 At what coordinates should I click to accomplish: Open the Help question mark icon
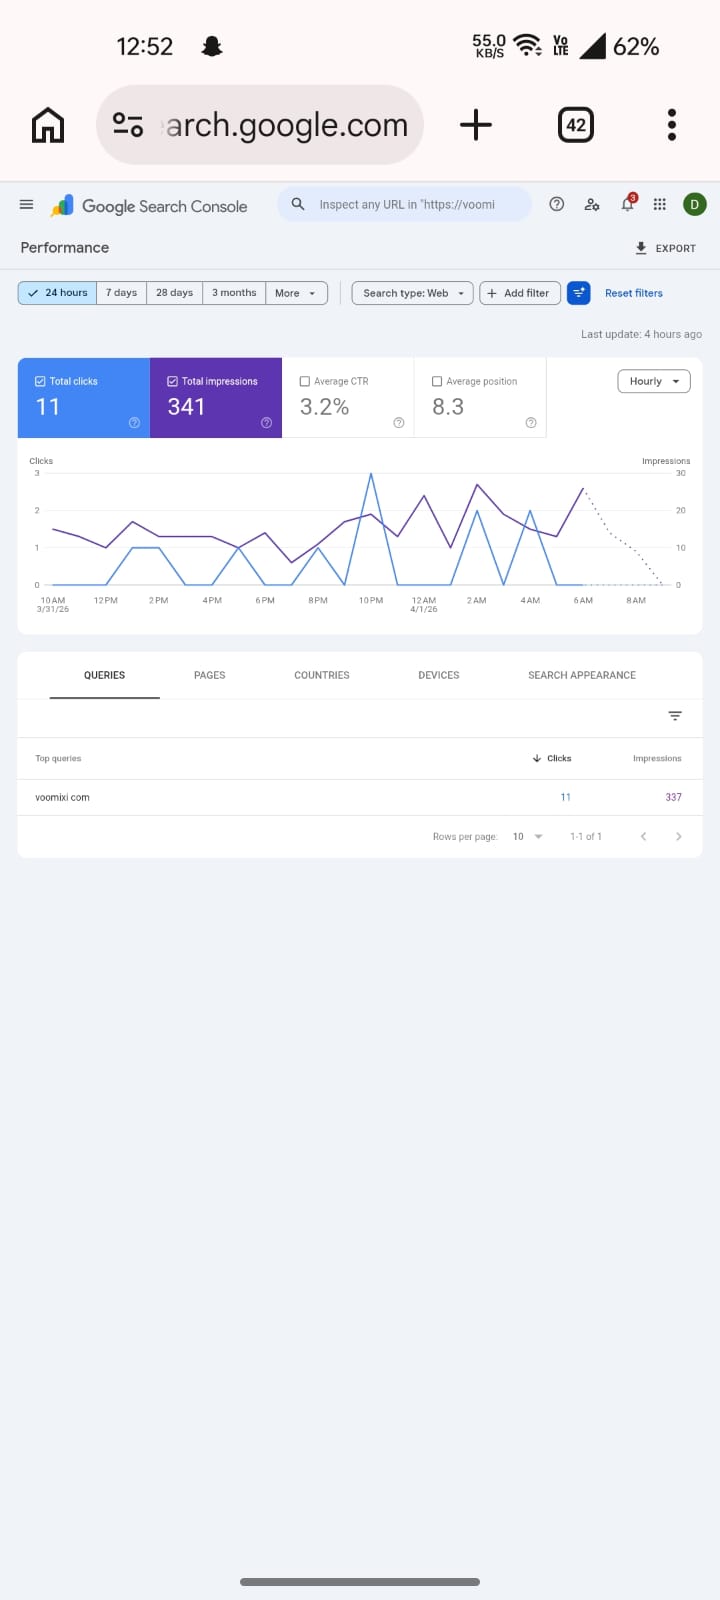pyautogui.click(x=557, y=204)
